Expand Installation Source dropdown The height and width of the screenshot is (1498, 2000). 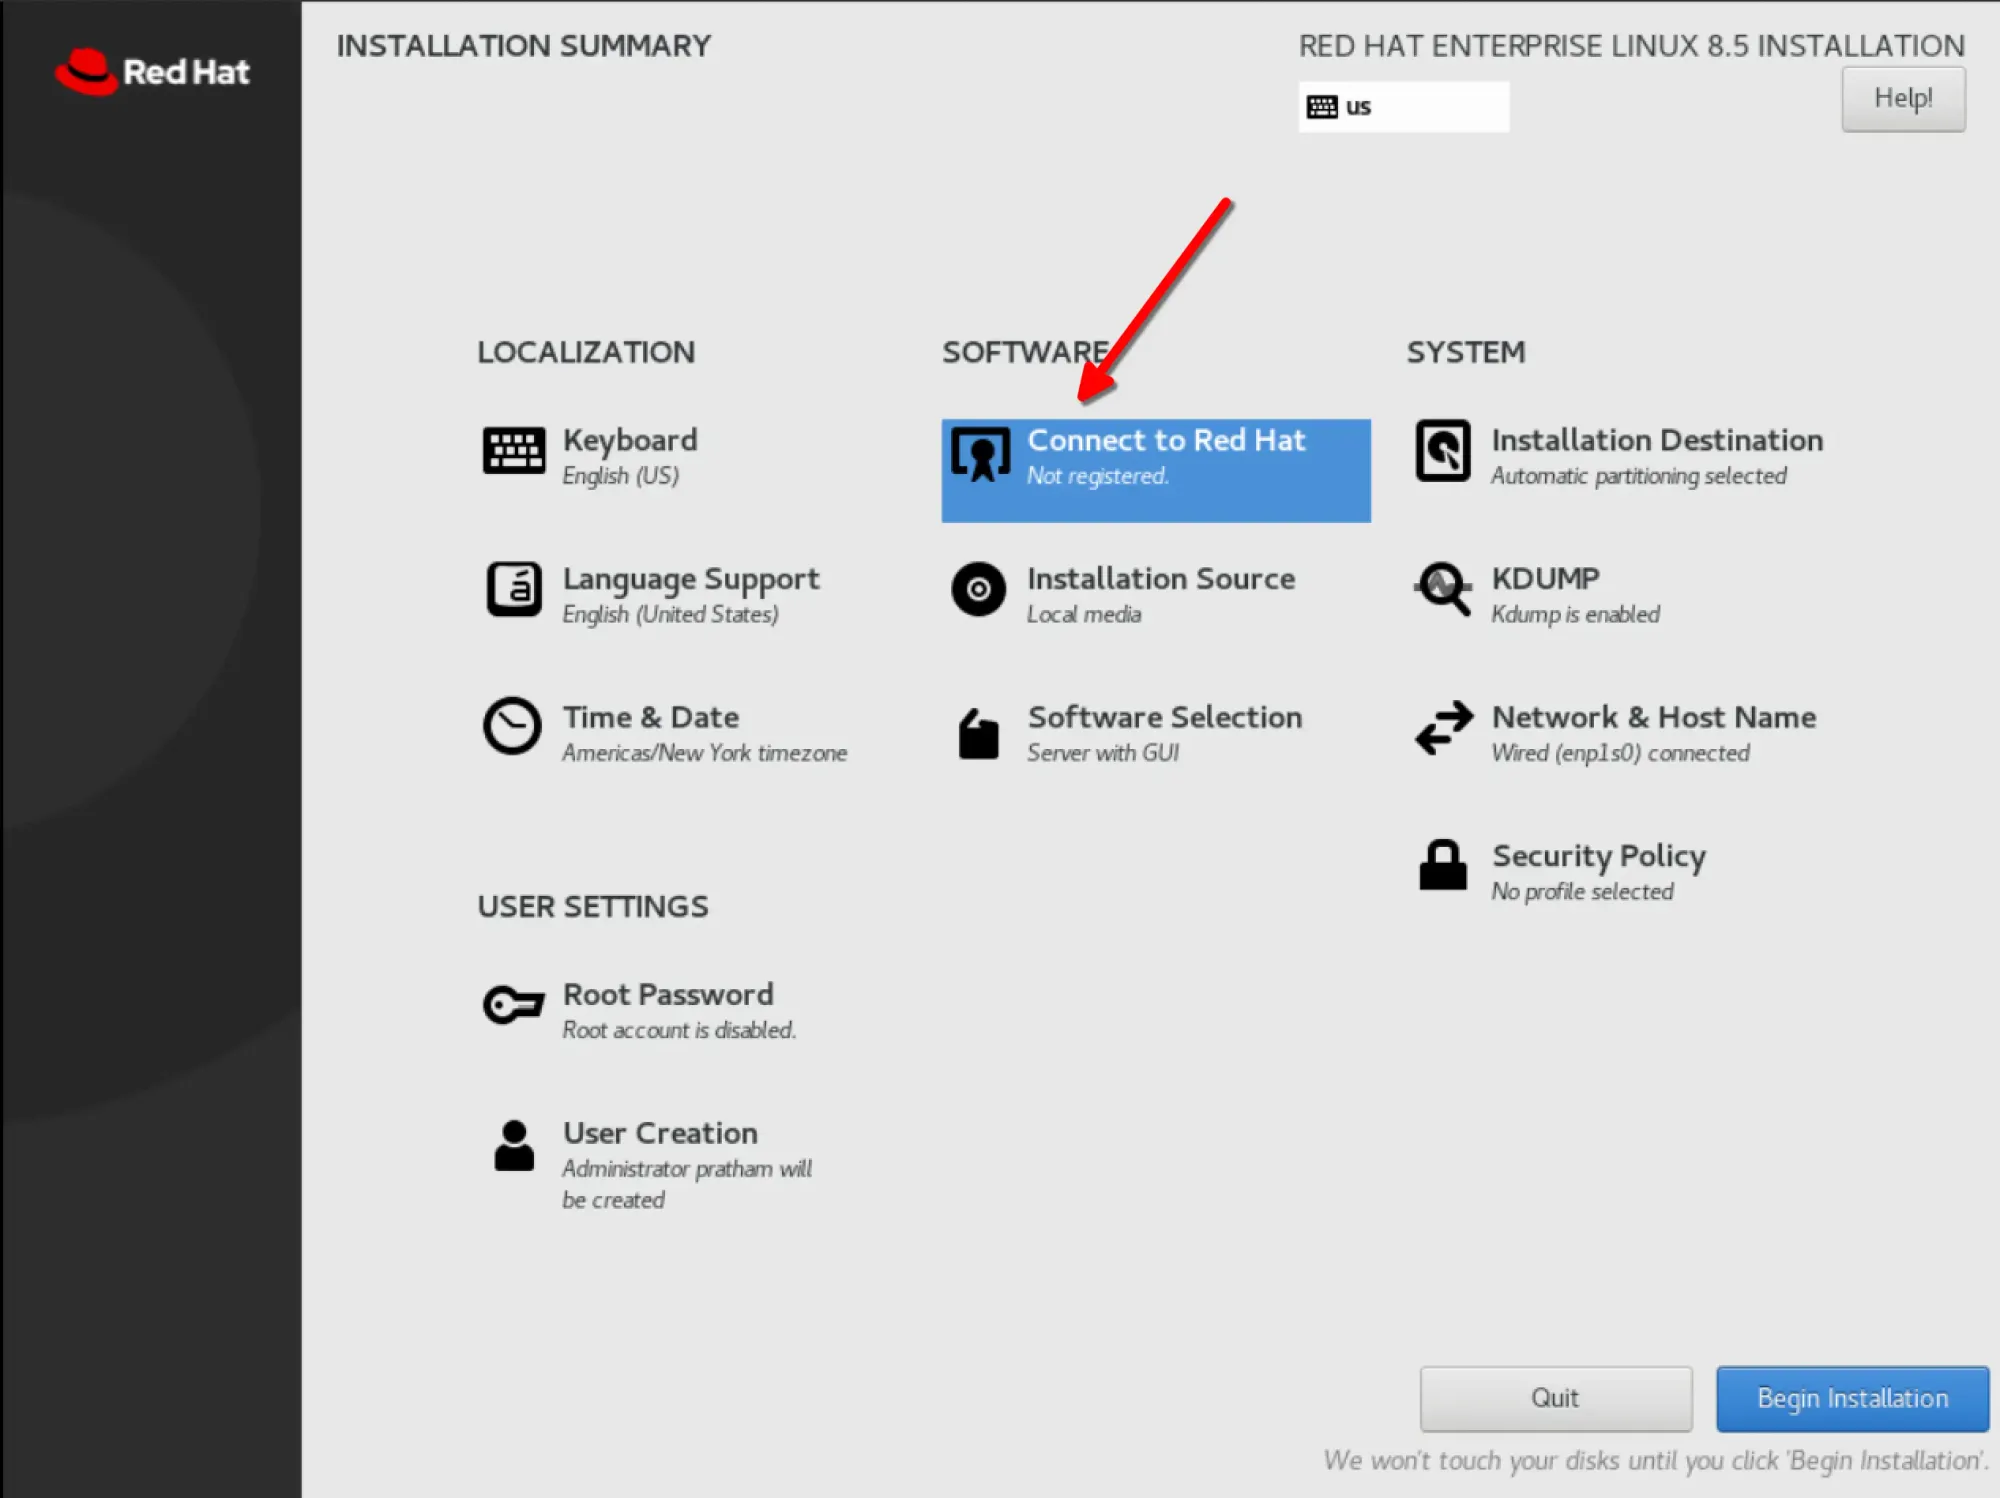click(1157, 595)
